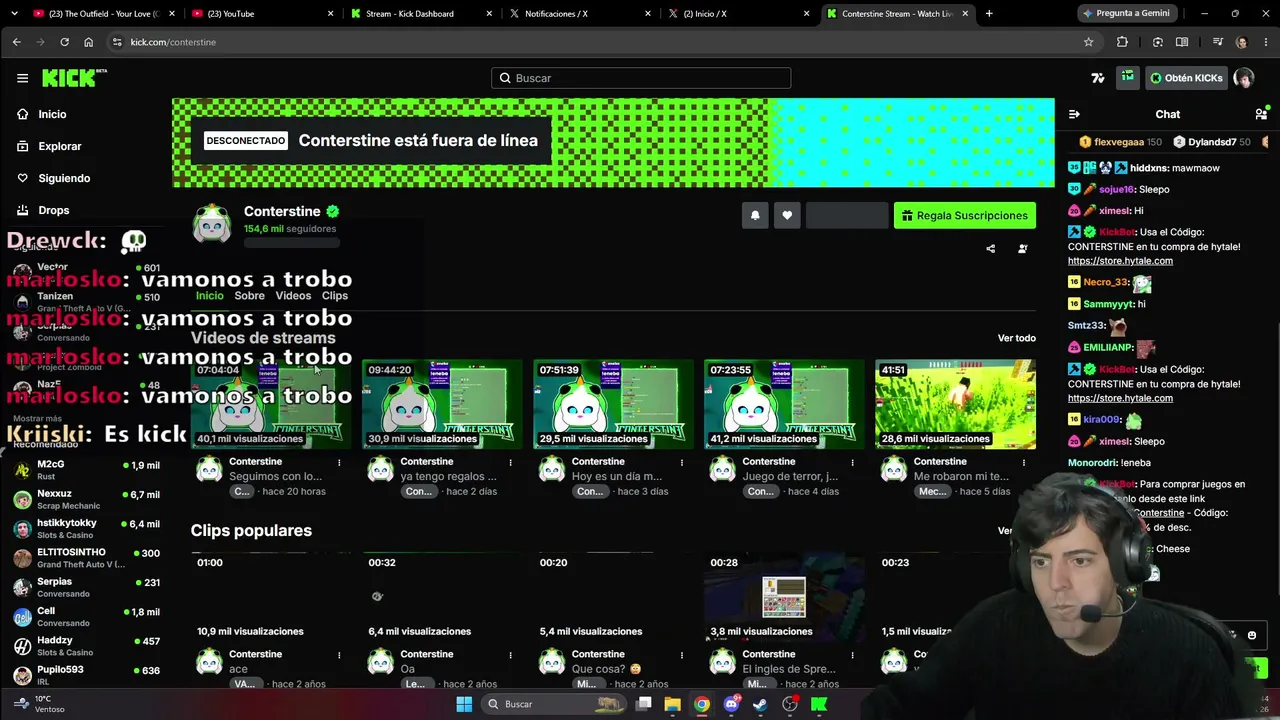The width and height of the screenshot is (1280, 720).
Task: Open the 07:23:55 stream video thumbnail
Action: tap(784, 404)
